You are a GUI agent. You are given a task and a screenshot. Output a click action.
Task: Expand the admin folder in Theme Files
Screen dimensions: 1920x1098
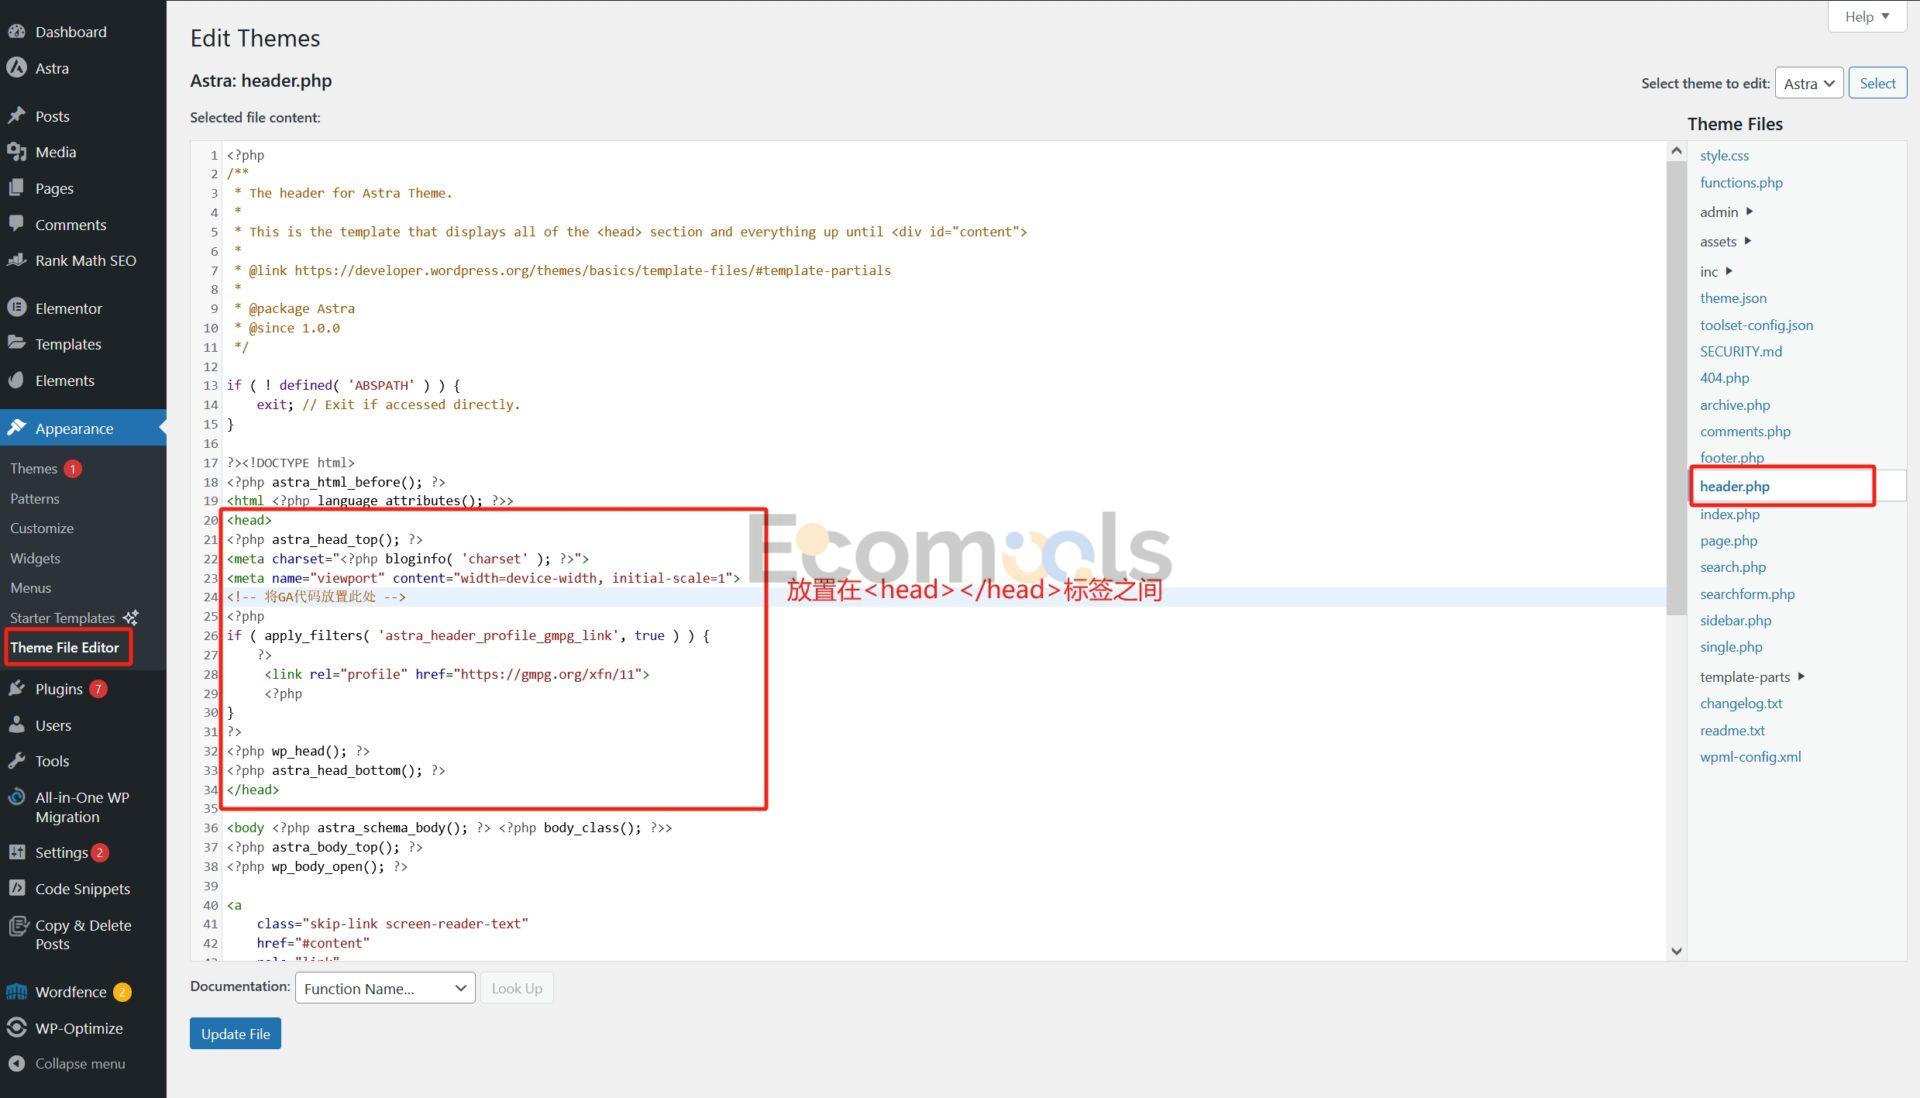[x=1749, y=211]
